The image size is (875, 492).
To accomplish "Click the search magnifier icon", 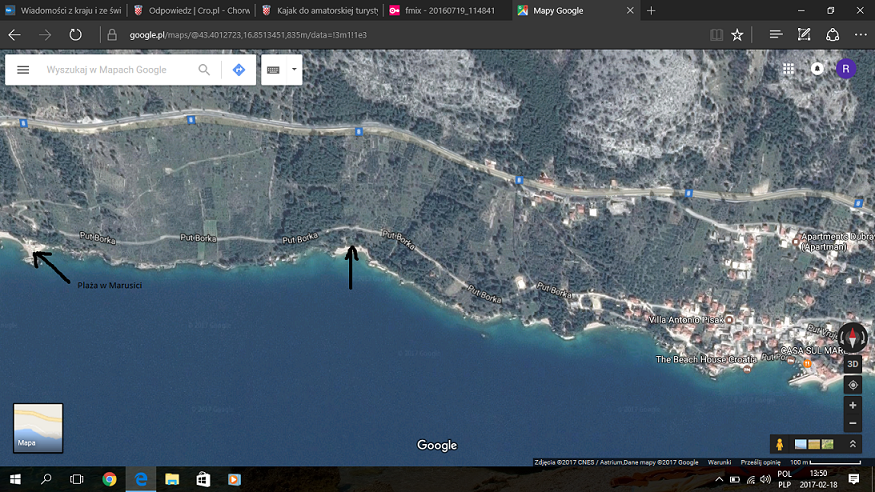I will tap(204, 70).
